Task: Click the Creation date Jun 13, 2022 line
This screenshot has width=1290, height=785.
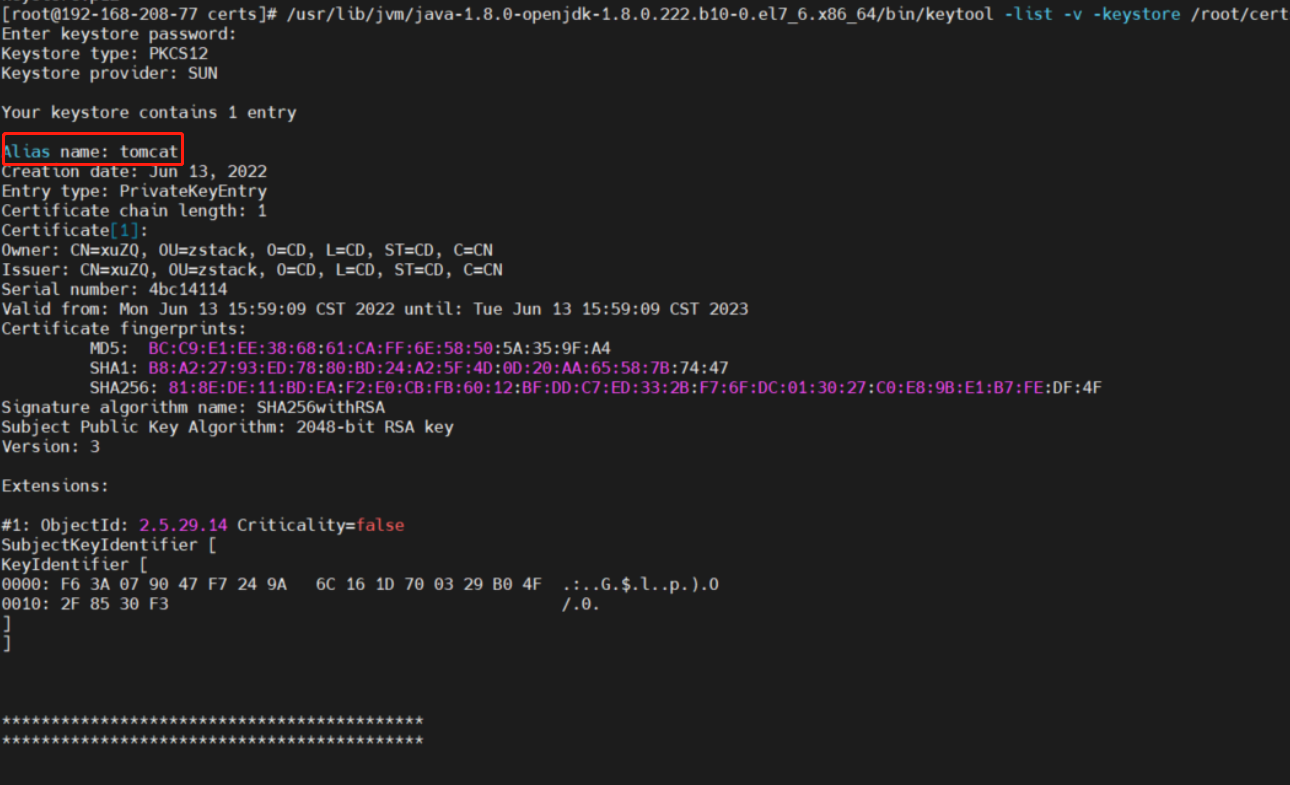Action: point(134,171)
